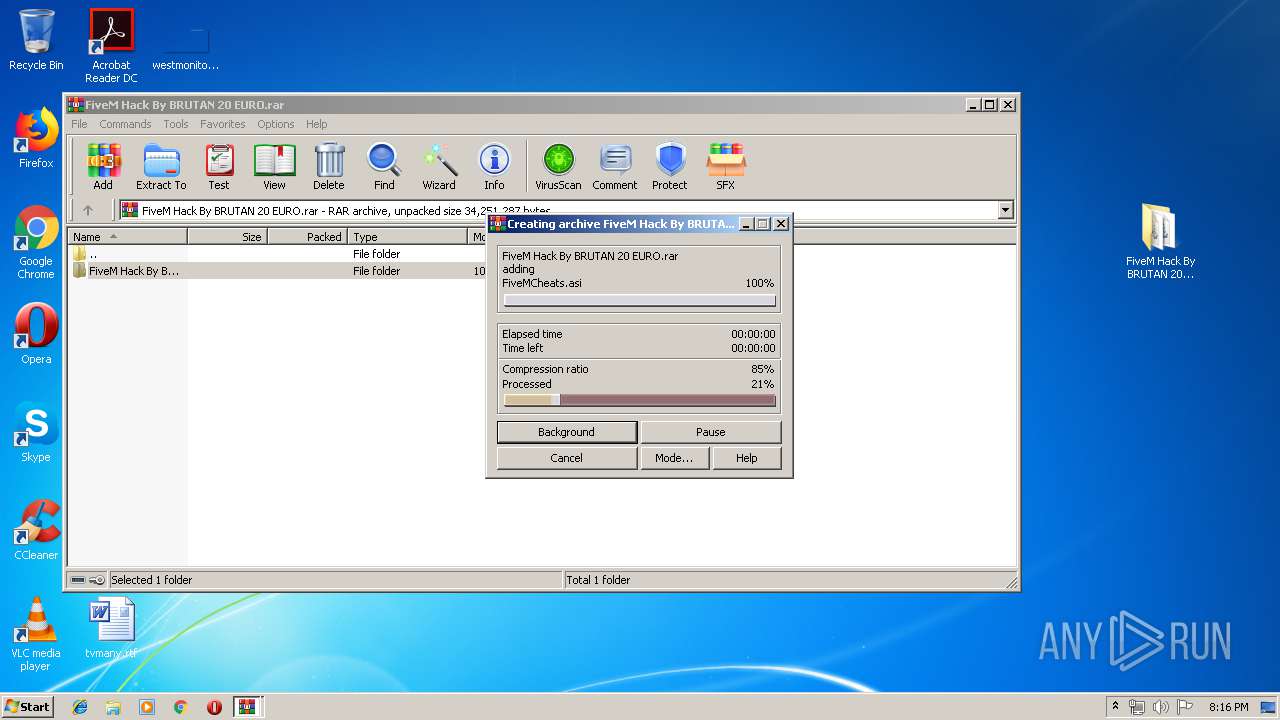Sort by the Size column header
Screen dimensions: 1280x720
coord(227,237)
